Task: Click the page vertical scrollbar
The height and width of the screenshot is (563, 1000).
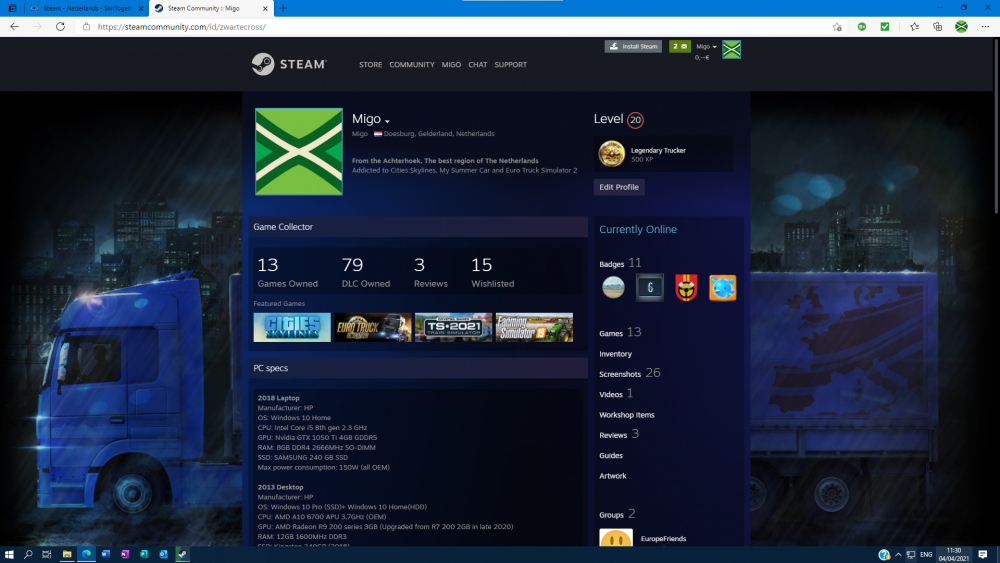Action: pyautogui.click(x=996, y=126)
